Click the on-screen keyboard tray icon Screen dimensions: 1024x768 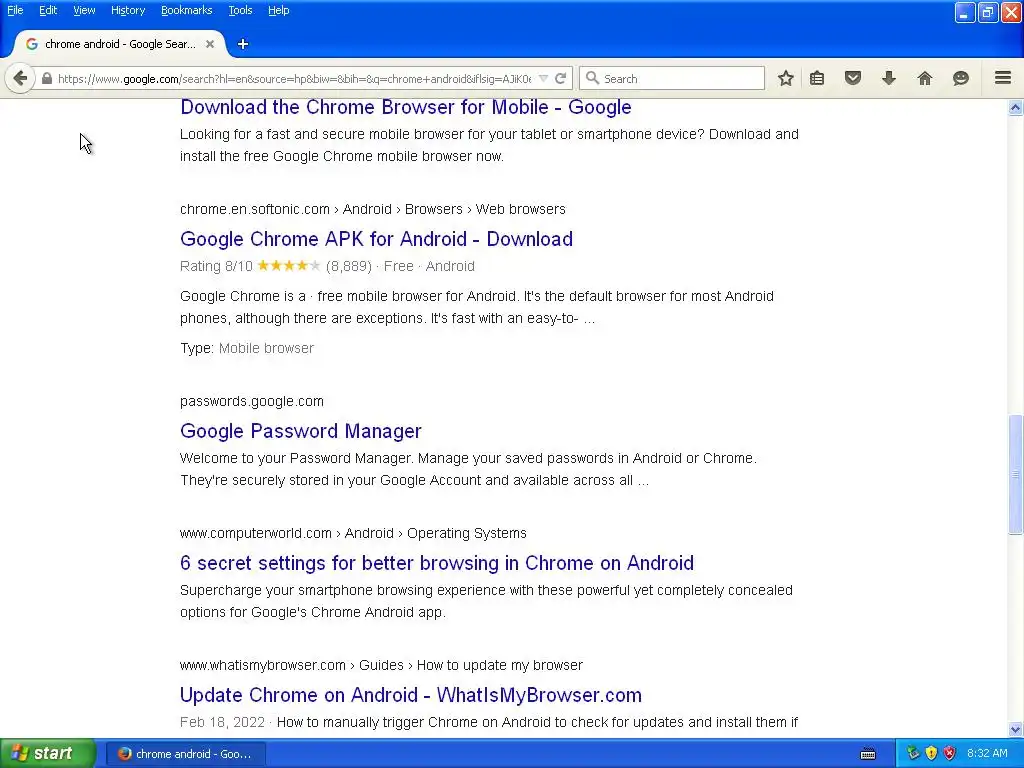coord(868,754)
